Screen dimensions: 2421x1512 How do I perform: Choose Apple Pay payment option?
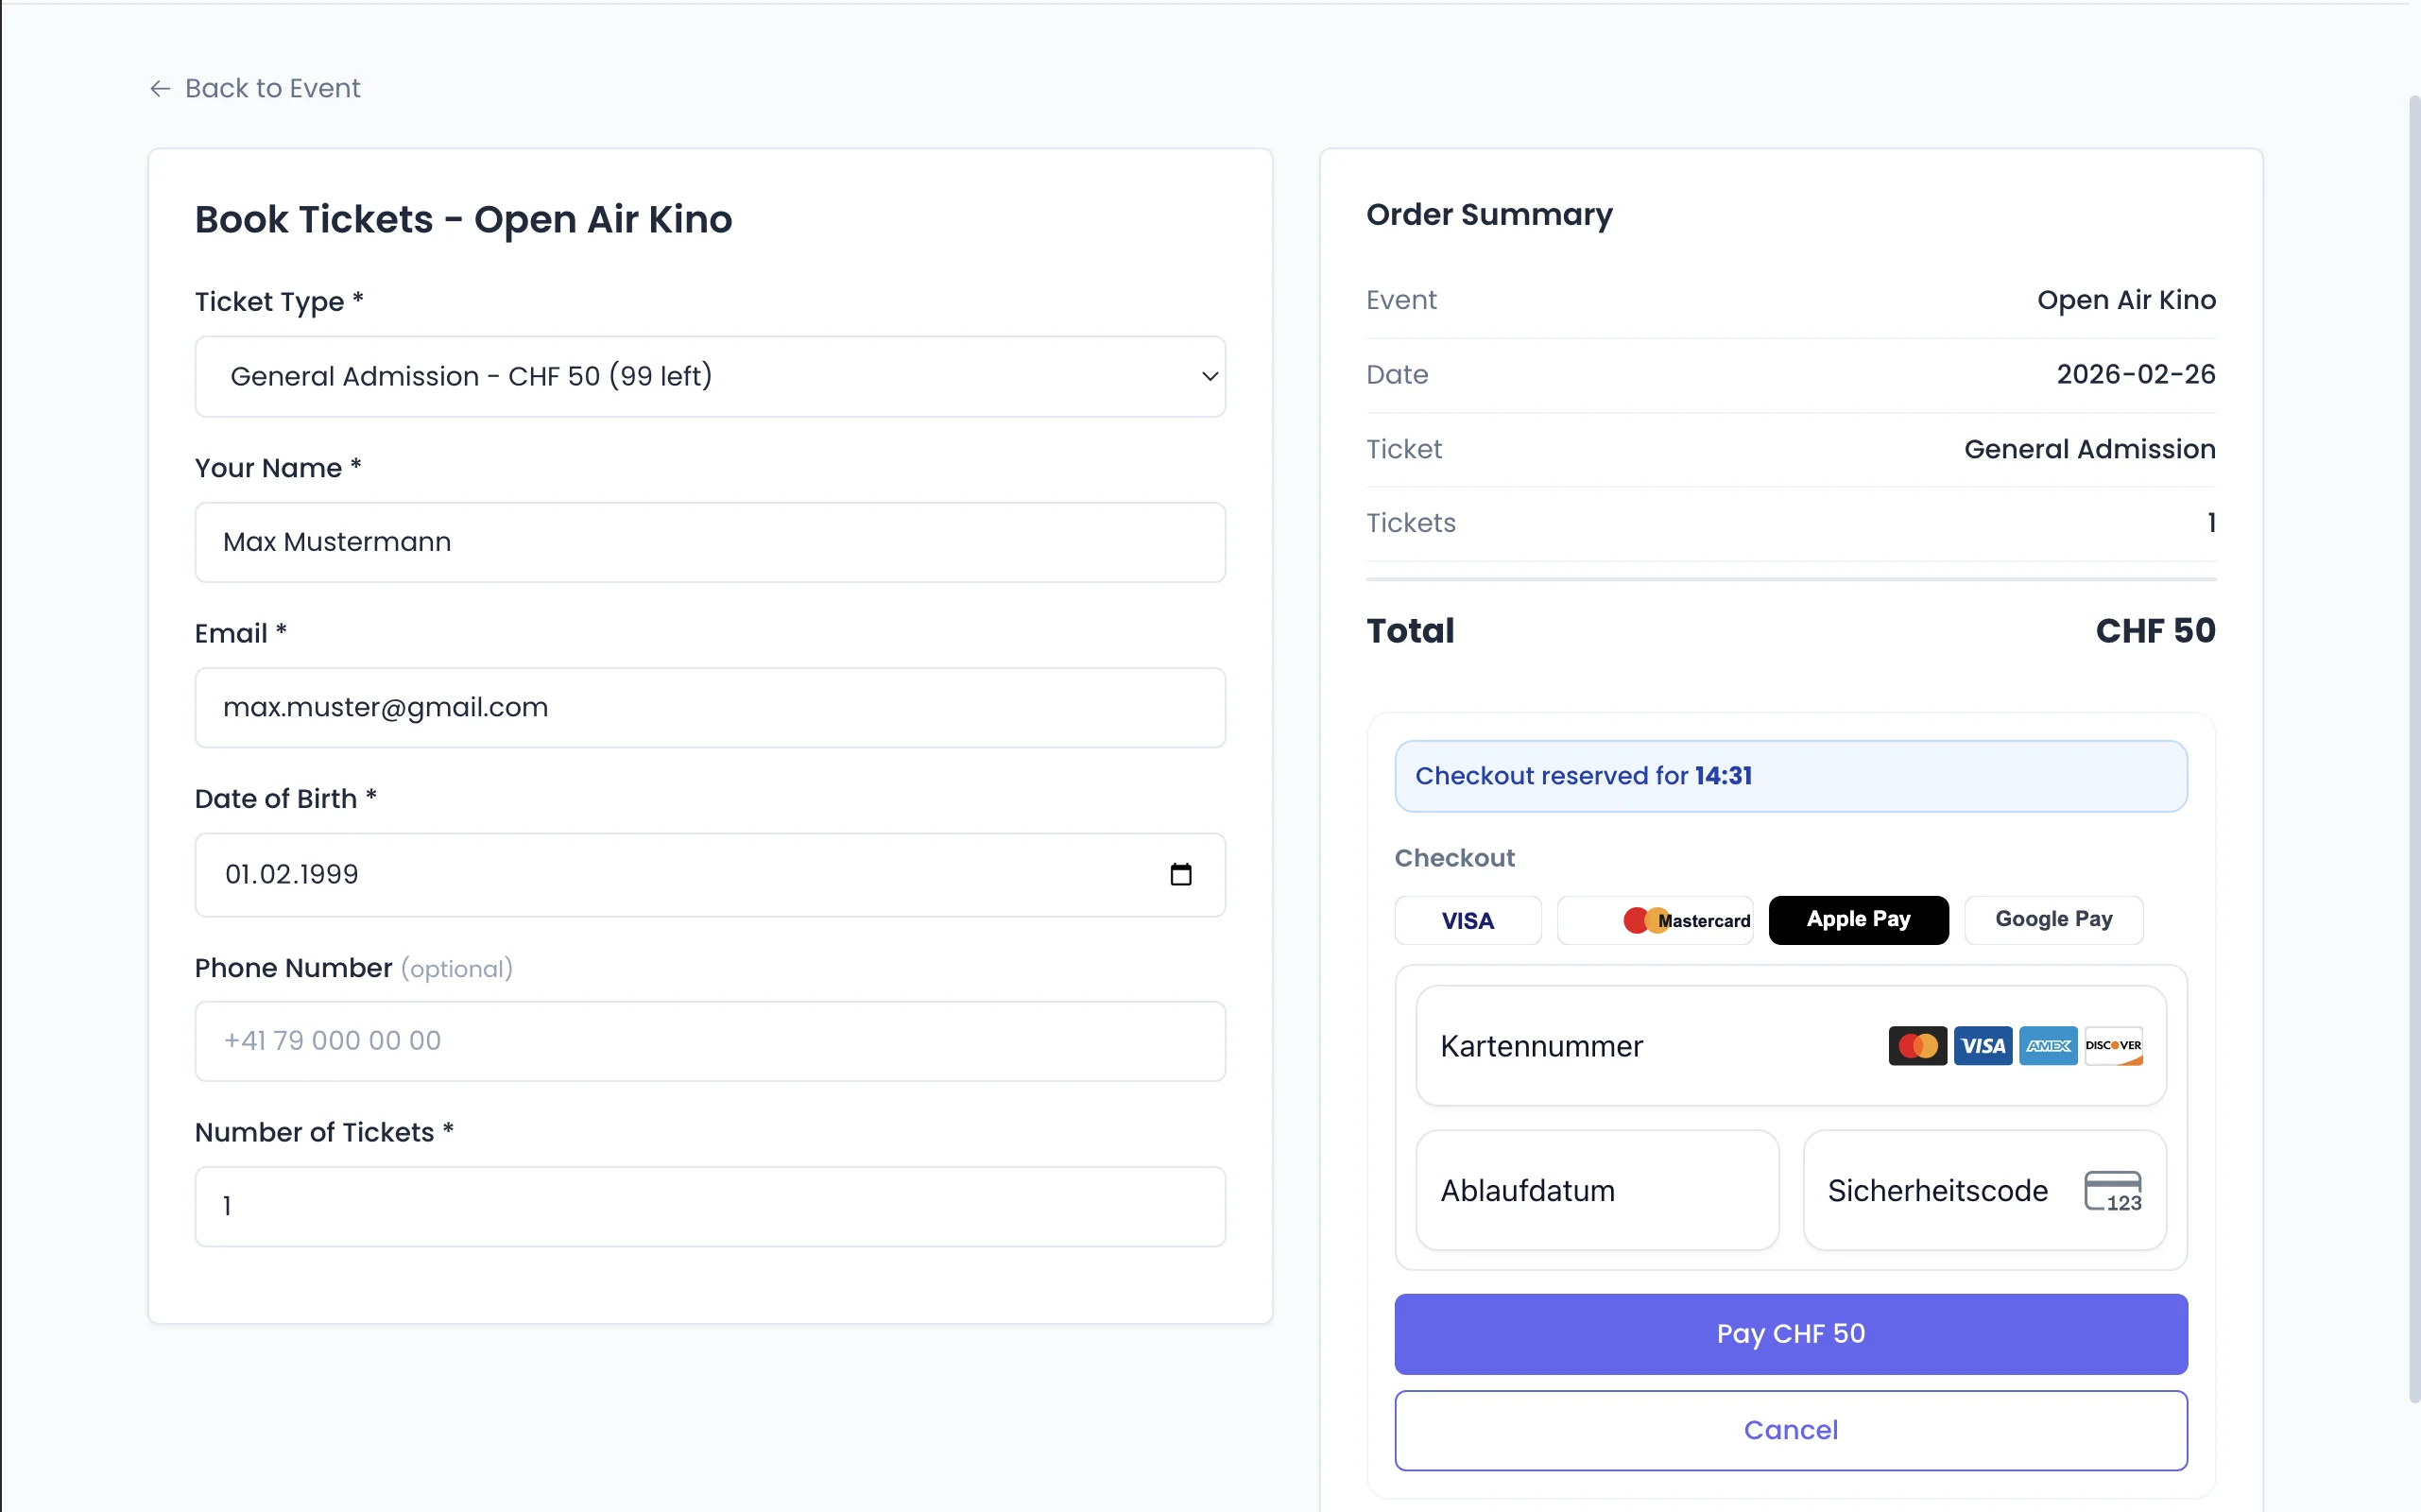[x=1857, y=920]
